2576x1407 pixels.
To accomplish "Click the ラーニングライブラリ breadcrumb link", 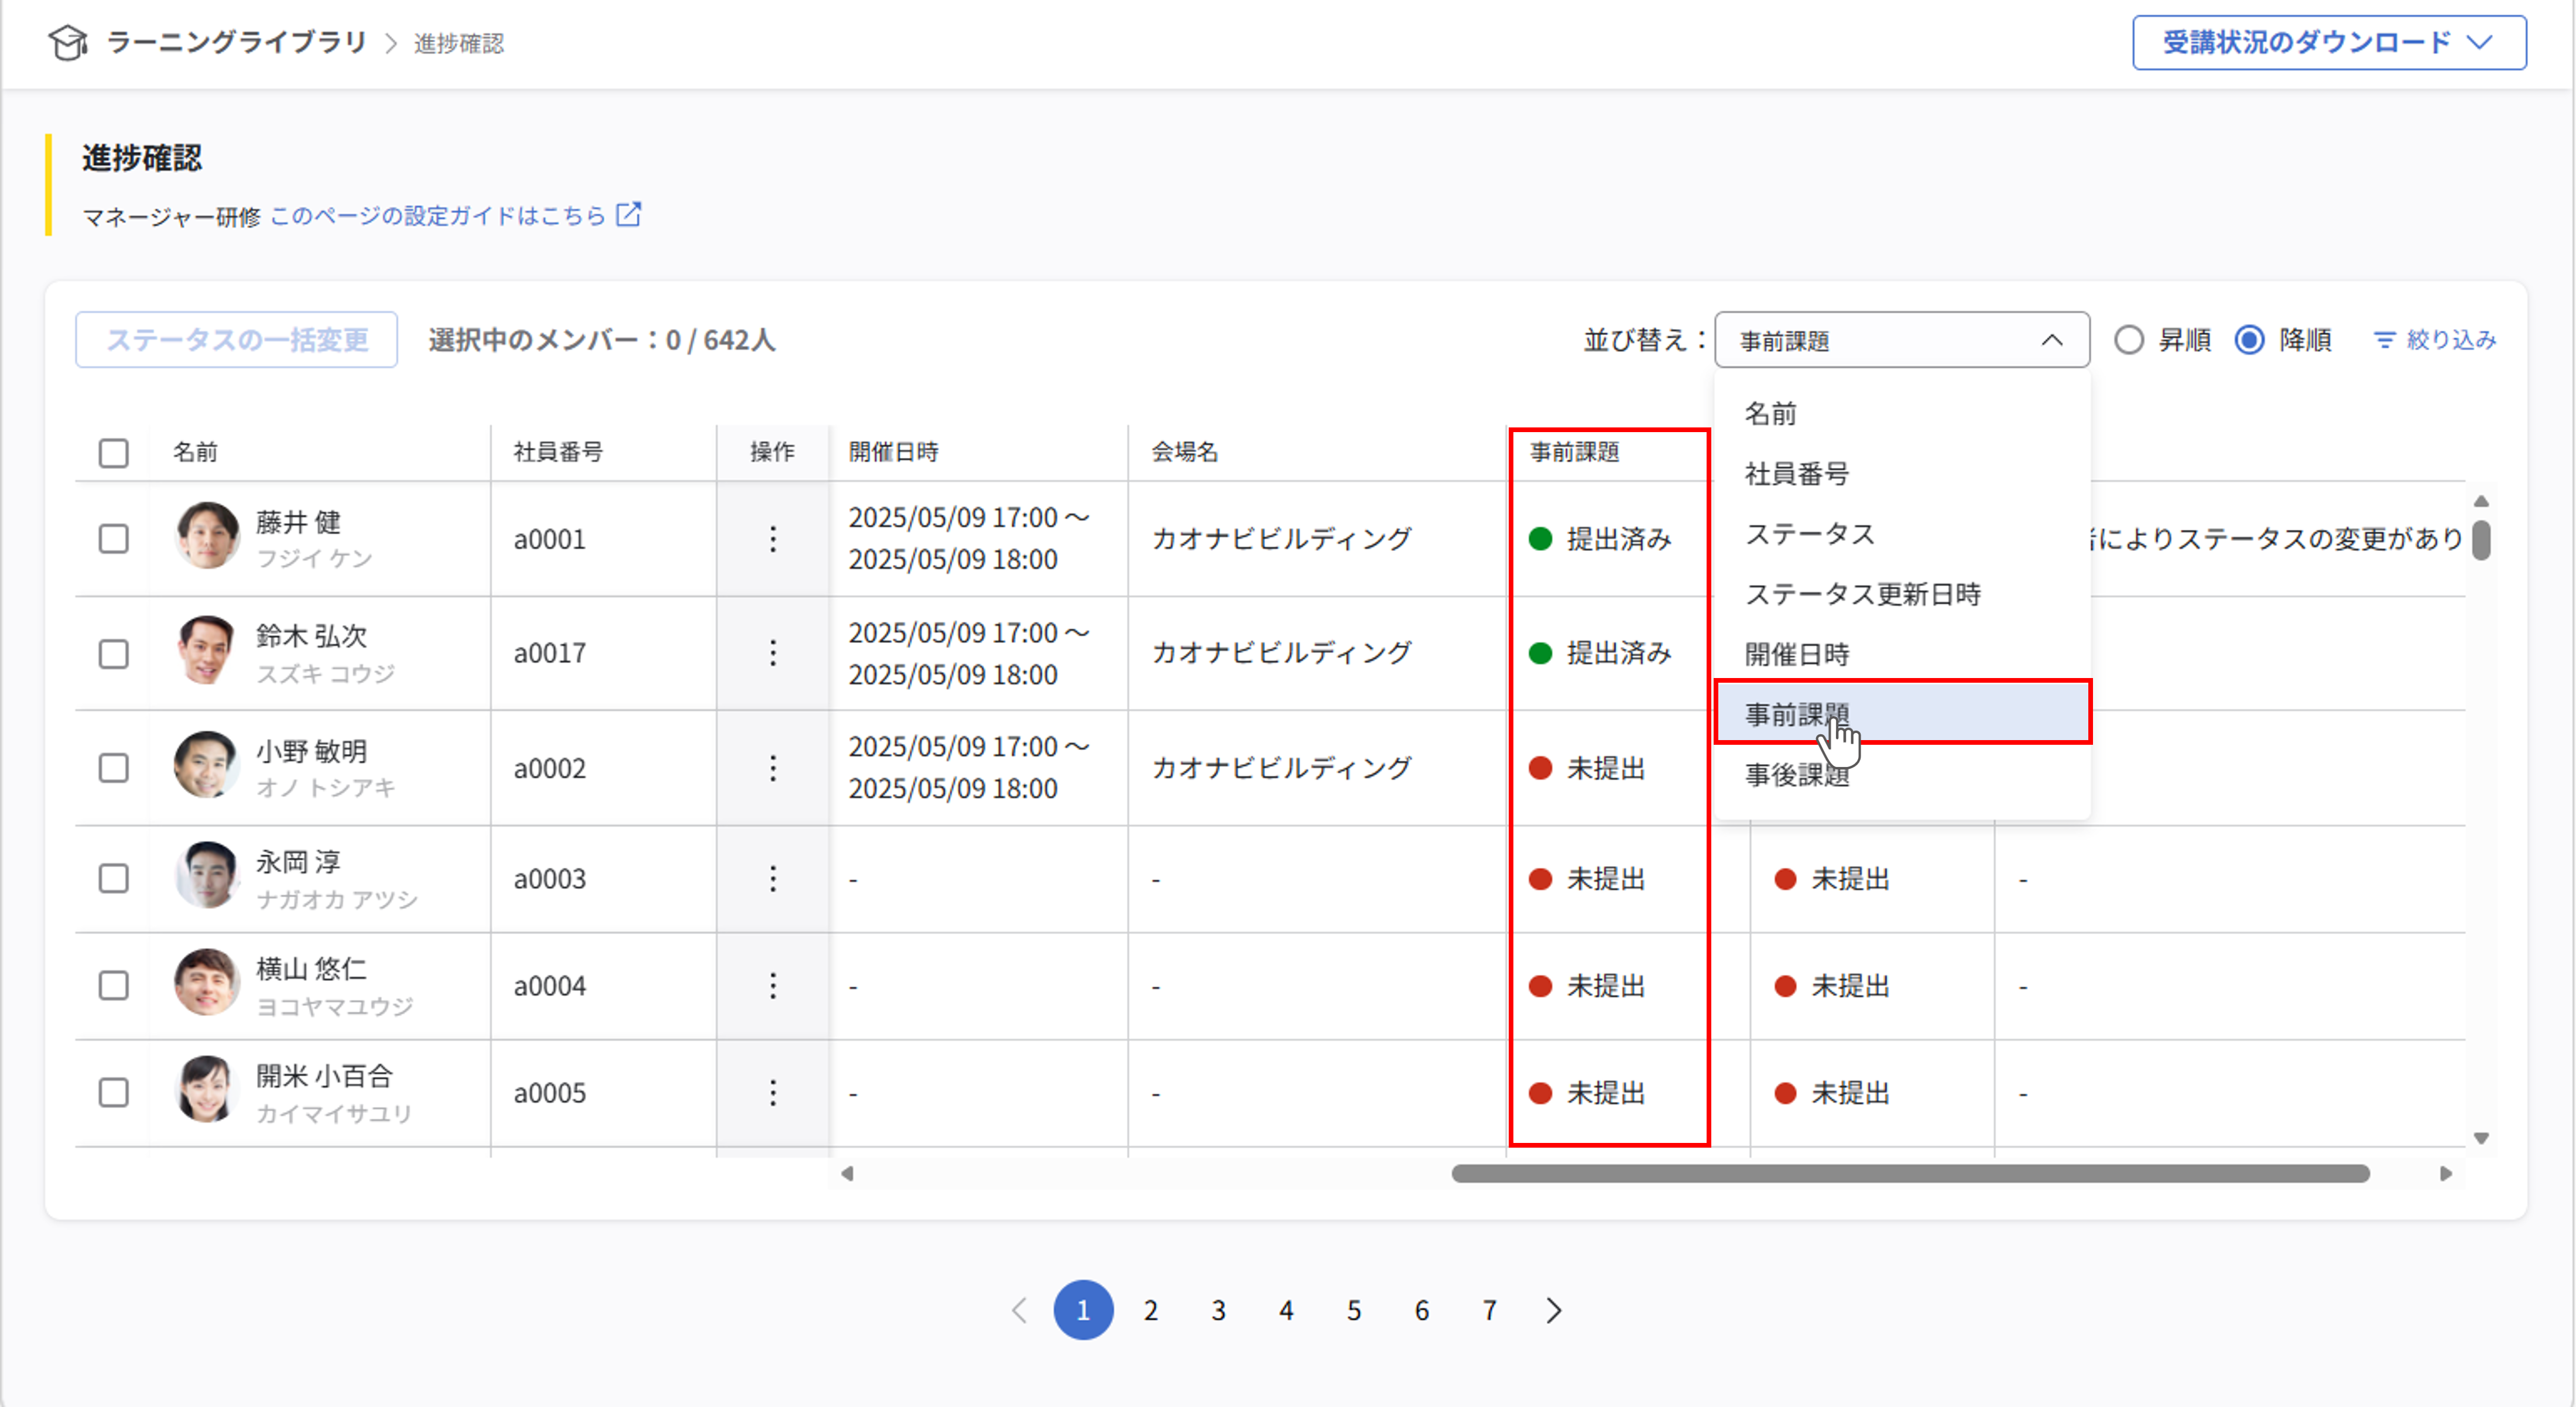I will coord(237,43).
